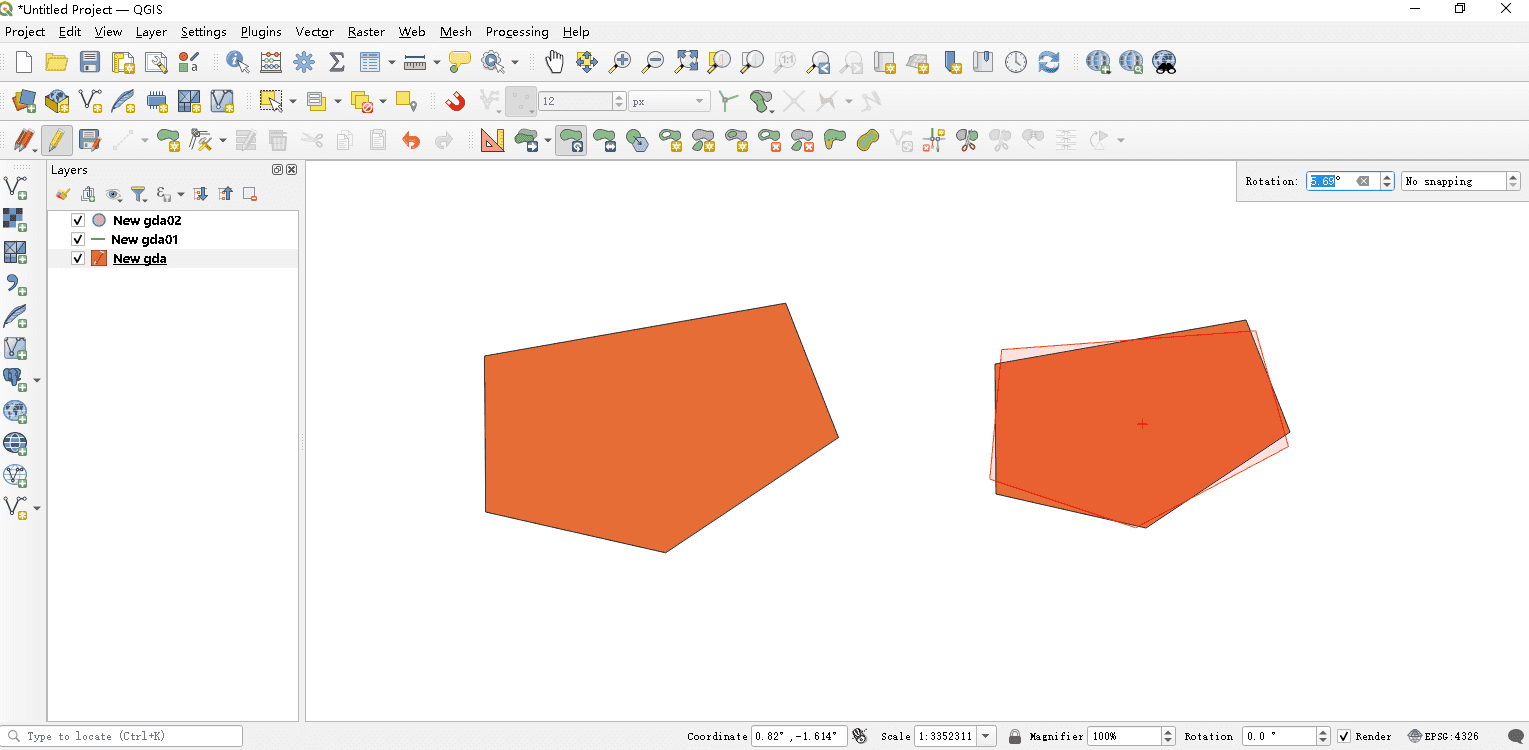Adjust the status bar Rotation spinner
1529x750 pixels.
(x=1325, y=736)
